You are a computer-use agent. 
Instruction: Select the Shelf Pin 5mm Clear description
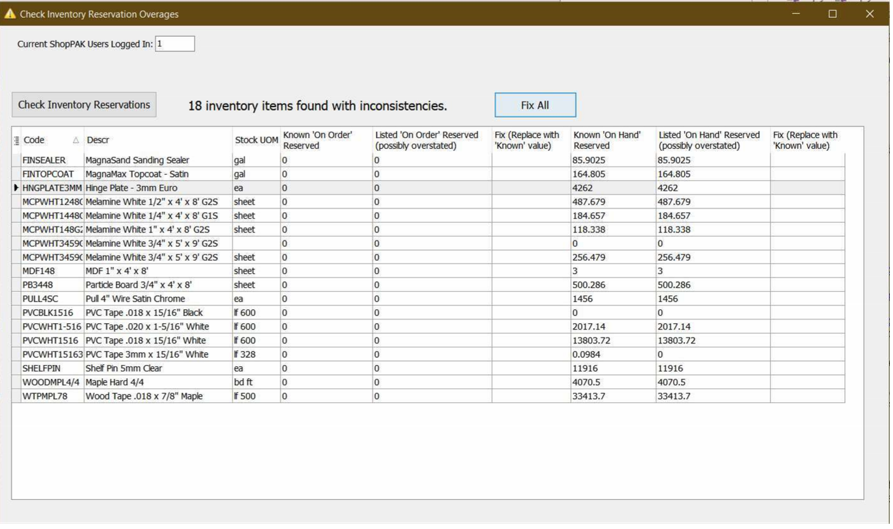point(156,369)
